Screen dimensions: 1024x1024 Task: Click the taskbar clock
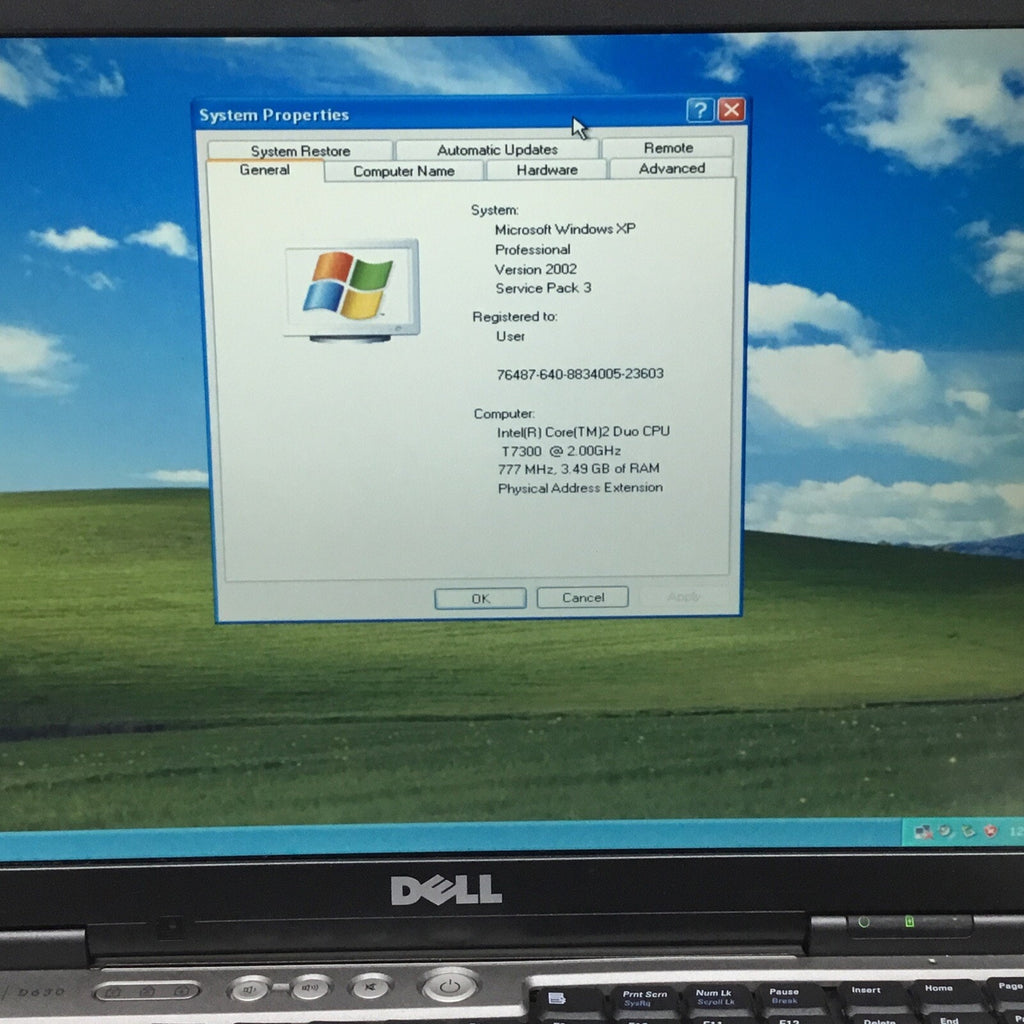click(x=1016, y=832)
